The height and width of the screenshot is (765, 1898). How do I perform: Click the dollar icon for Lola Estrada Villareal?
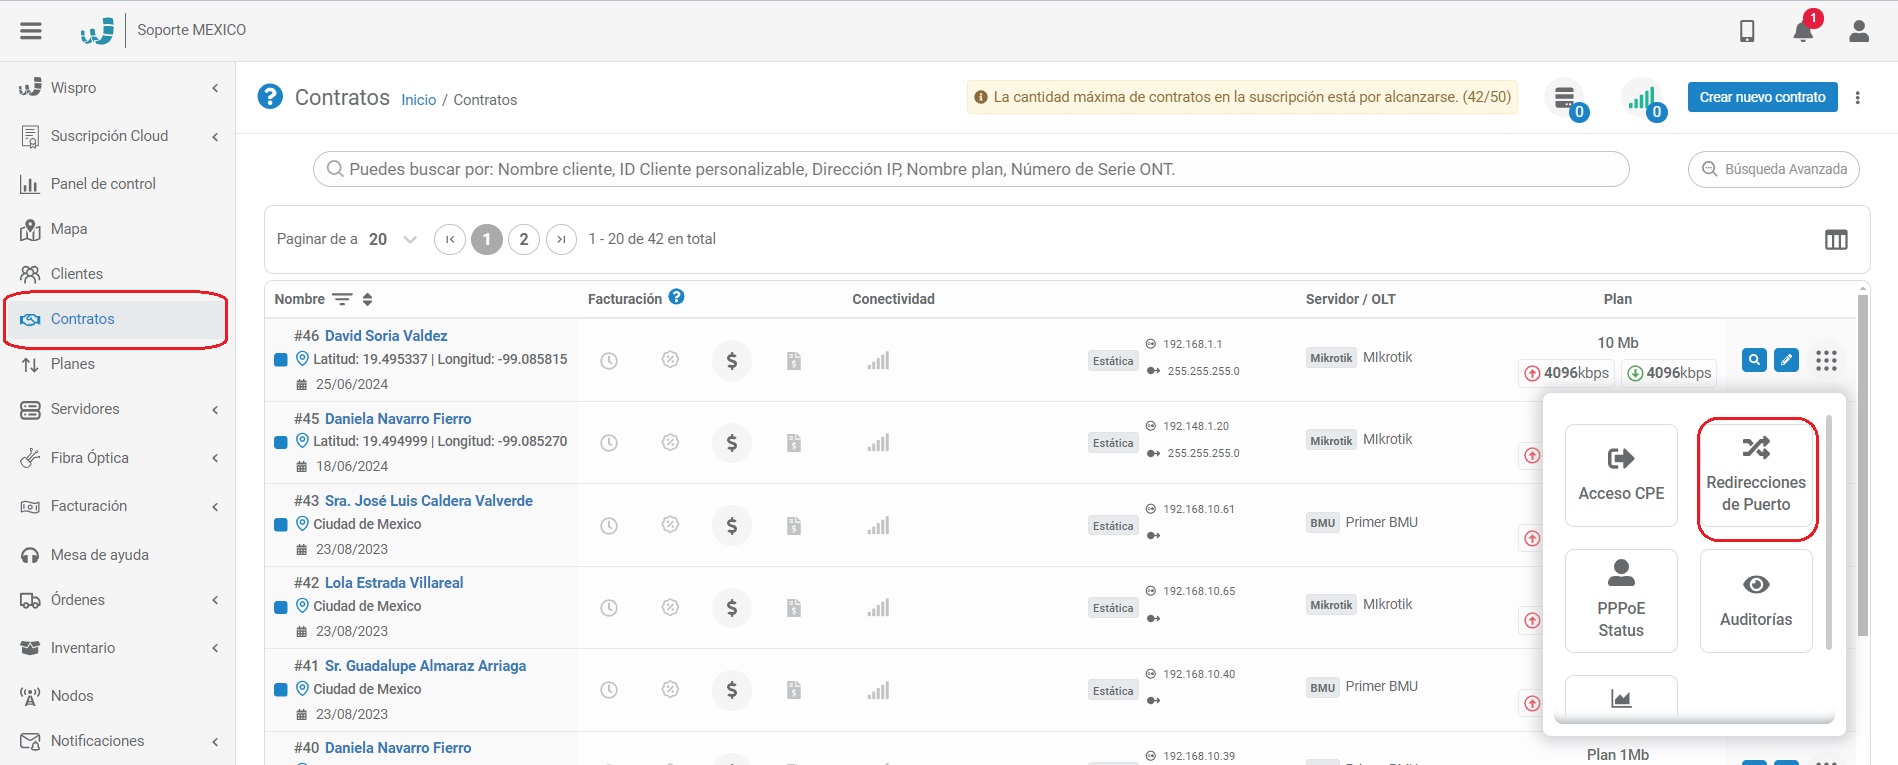pyautogui.click(x=732, y=608)
